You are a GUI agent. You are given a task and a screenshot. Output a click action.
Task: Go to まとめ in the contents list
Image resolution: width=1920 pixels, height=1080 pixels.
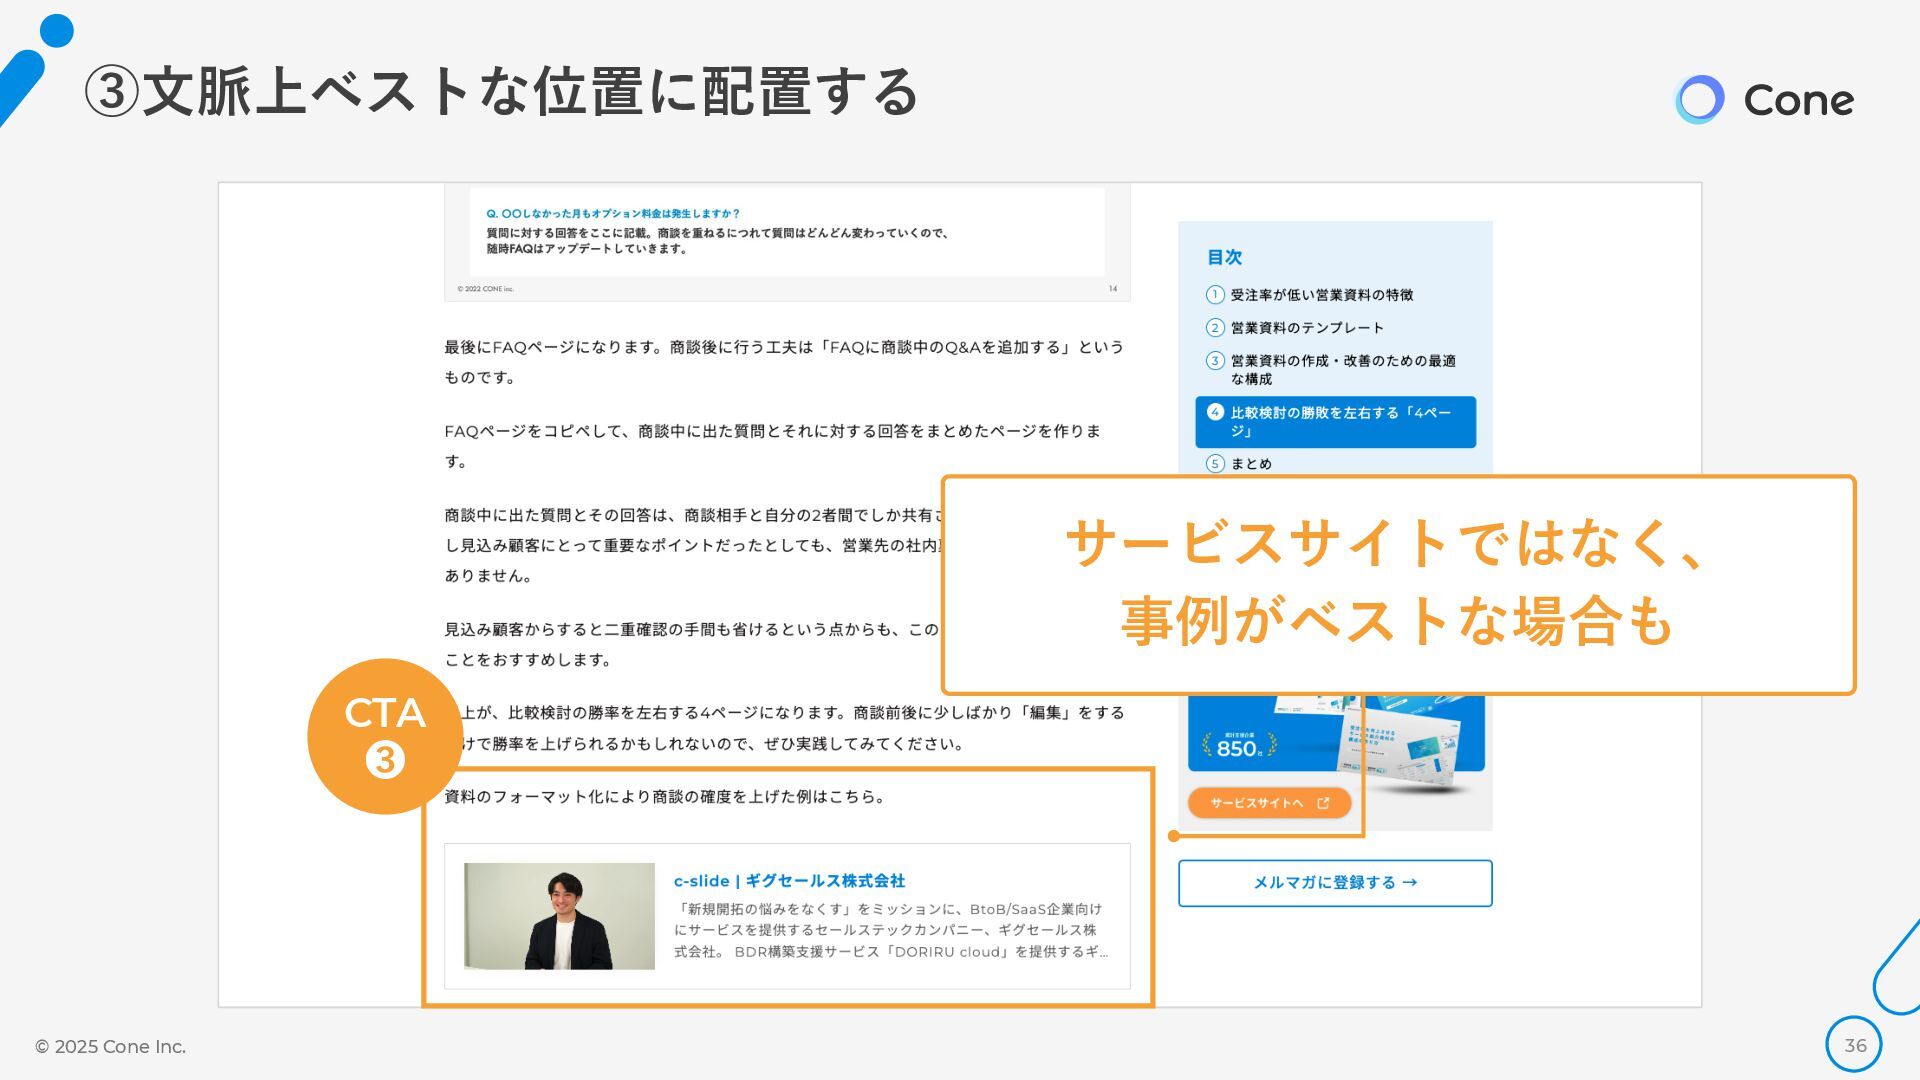pyautogui.click(x=1251, y=464)
